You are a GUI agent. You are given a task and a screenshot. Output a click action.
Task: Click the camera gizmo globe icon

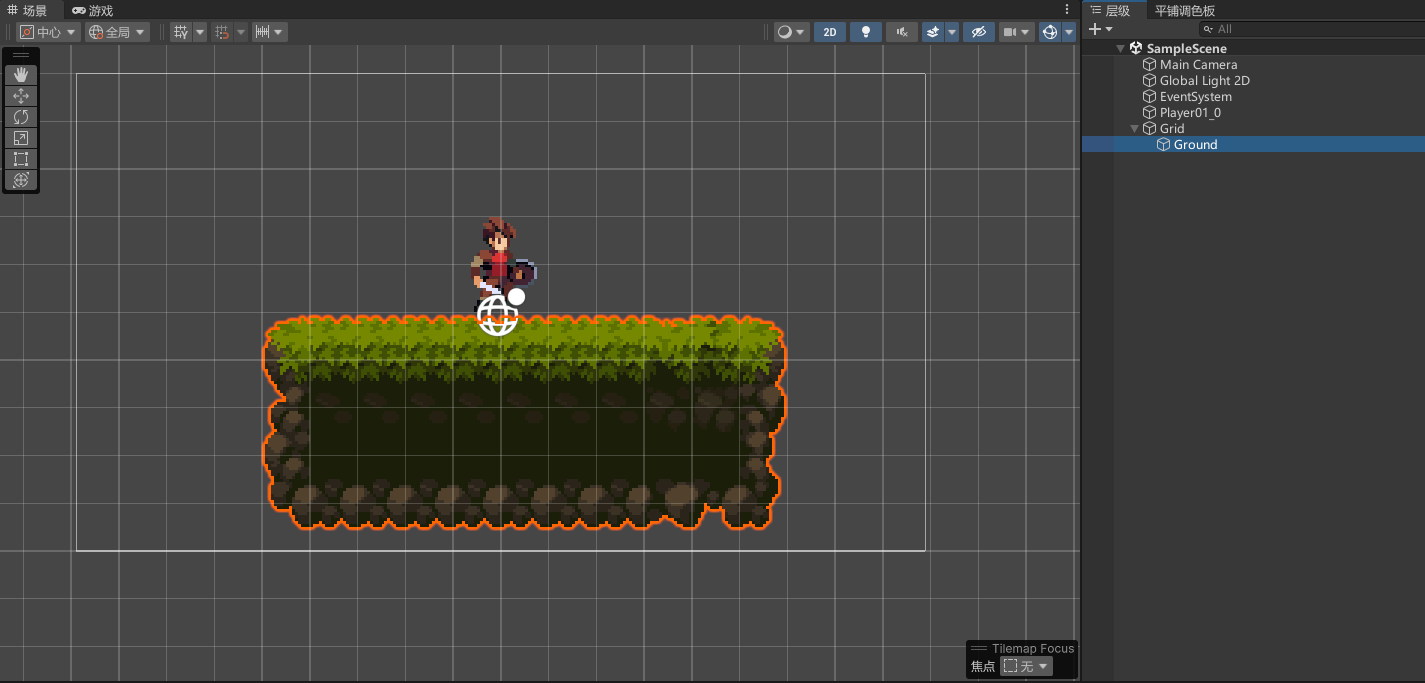[498, 315]
